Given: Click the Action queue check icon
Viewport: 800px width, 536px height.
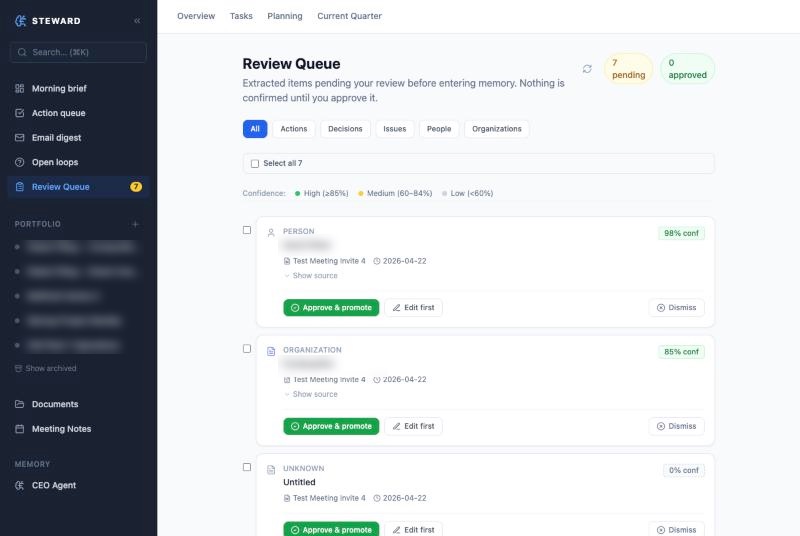Looking at the screenshot, I should tap(19, 113).
